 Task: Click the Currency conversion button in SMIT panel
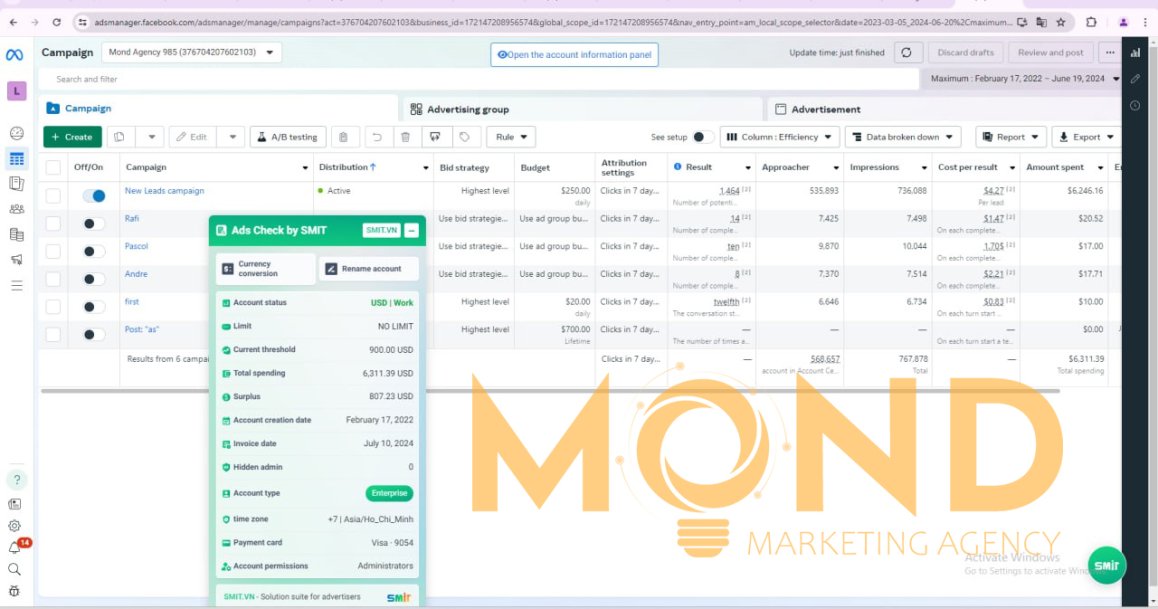(x=265, y=269)
